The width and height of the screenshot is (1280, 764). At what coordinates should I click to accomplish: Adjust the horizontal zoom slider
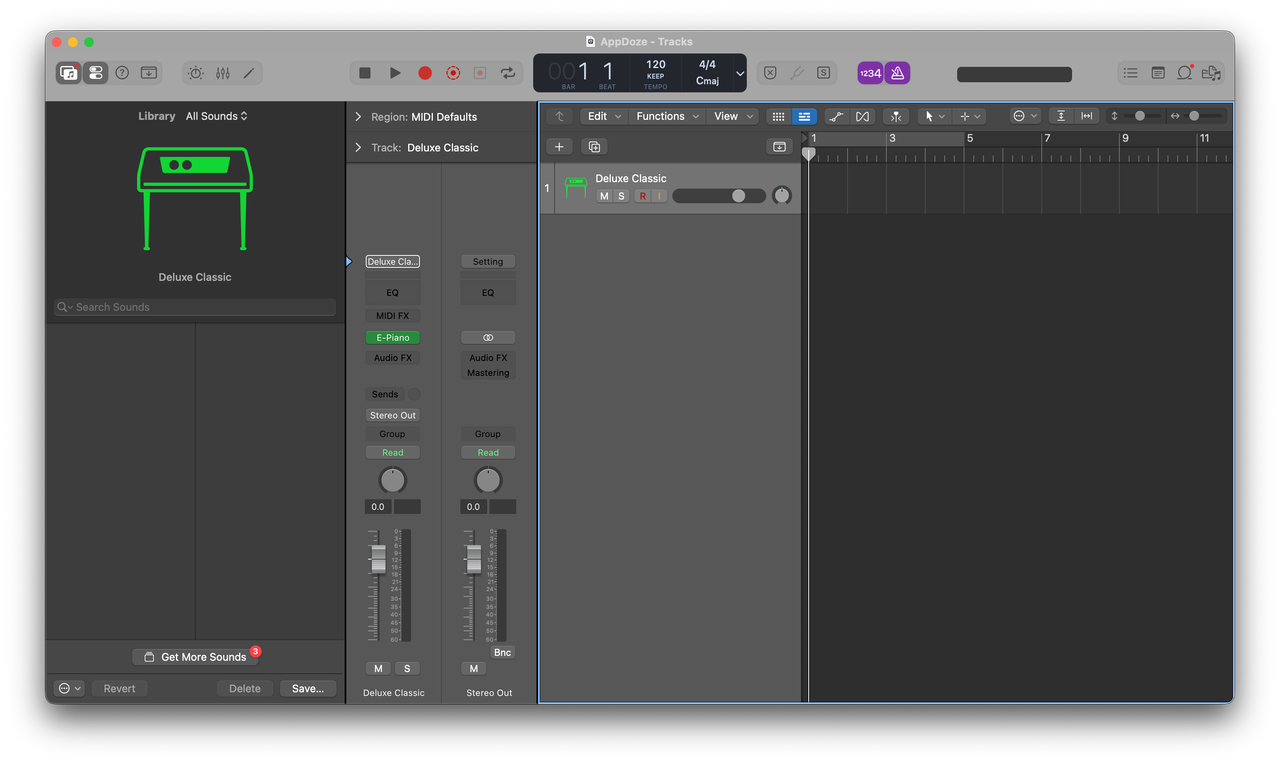(x=1205, y=116)
